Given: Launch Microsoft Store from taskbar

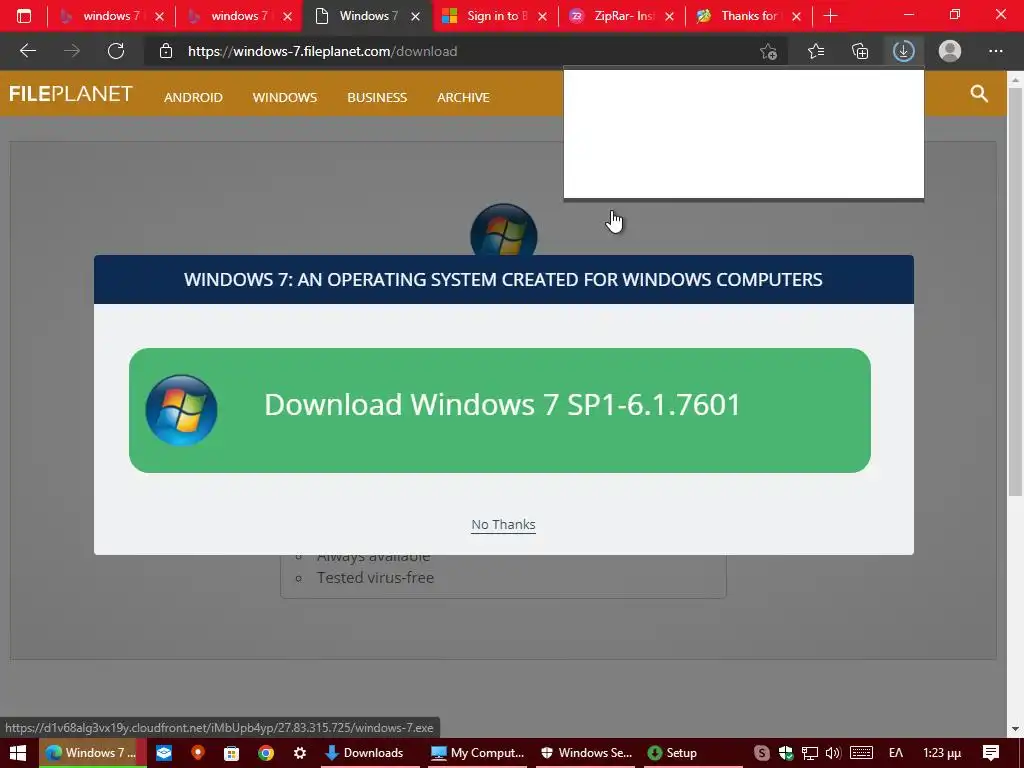Looking at the screenshot, I should tap(231, 753).
